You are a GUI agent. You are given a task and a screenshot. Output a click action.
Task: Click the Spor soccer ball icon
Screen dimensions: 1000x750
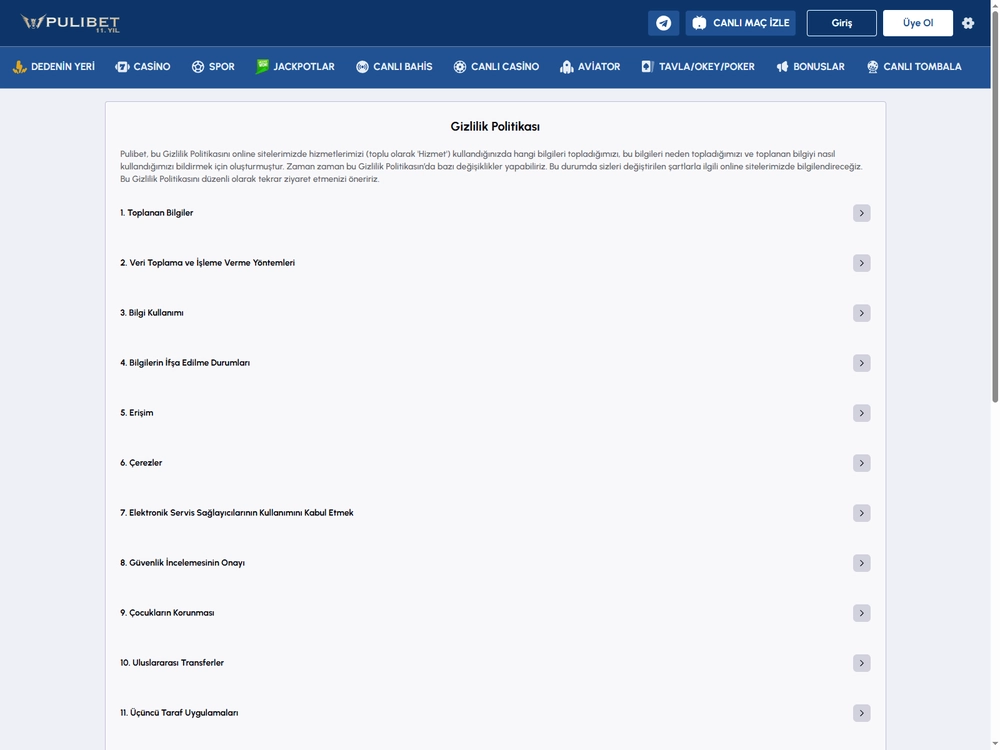(198, 66)
